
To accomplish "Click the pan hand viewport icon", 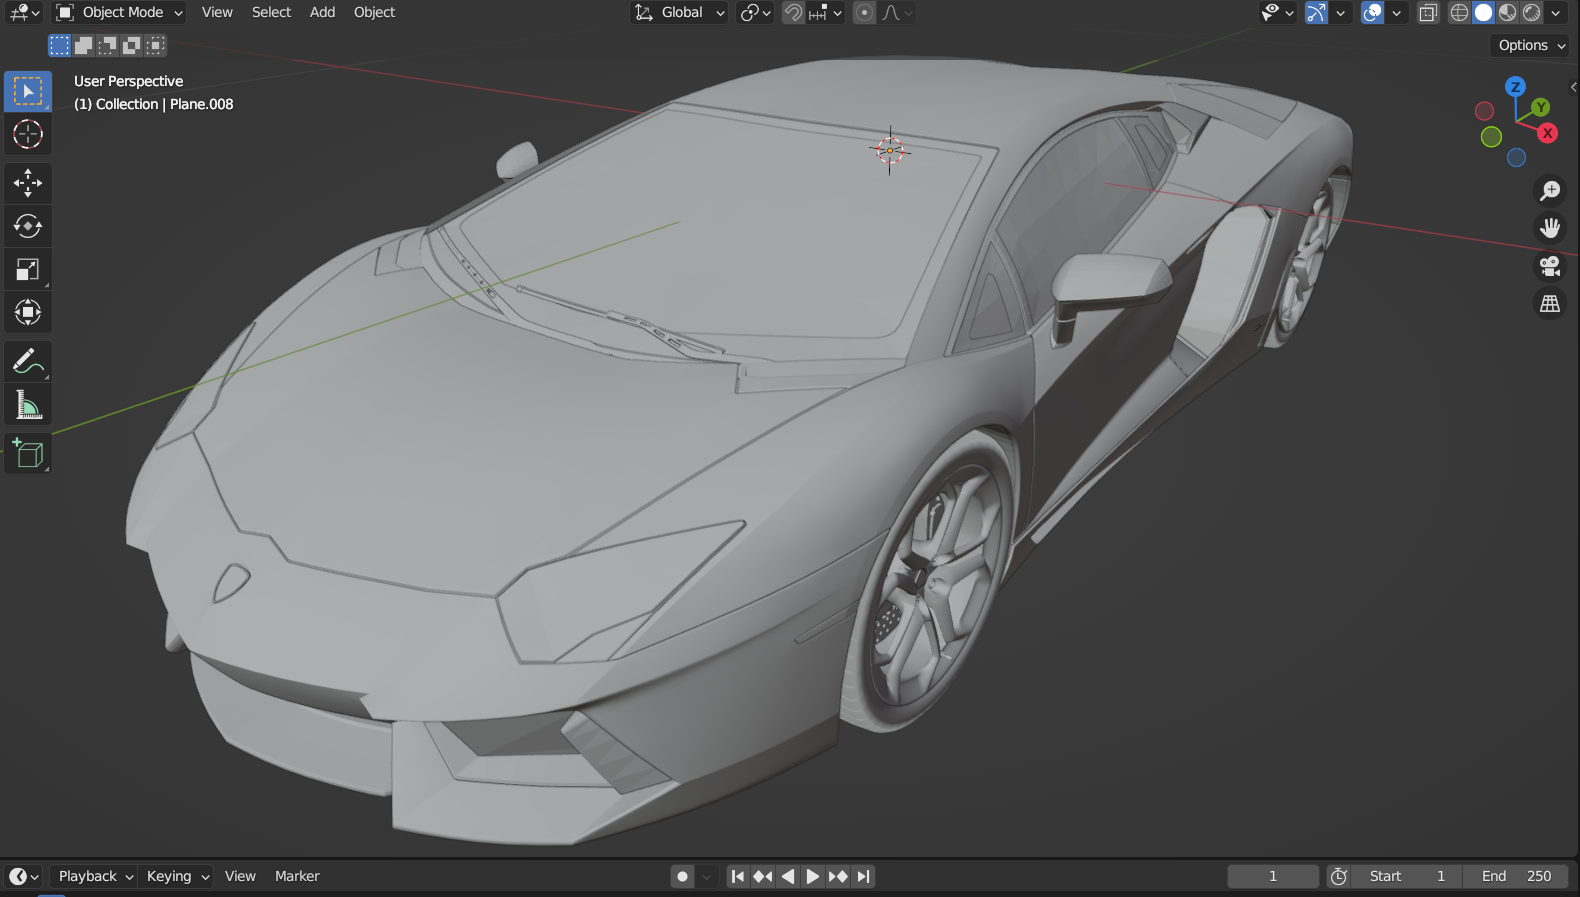I will [x=1550, y=228].
